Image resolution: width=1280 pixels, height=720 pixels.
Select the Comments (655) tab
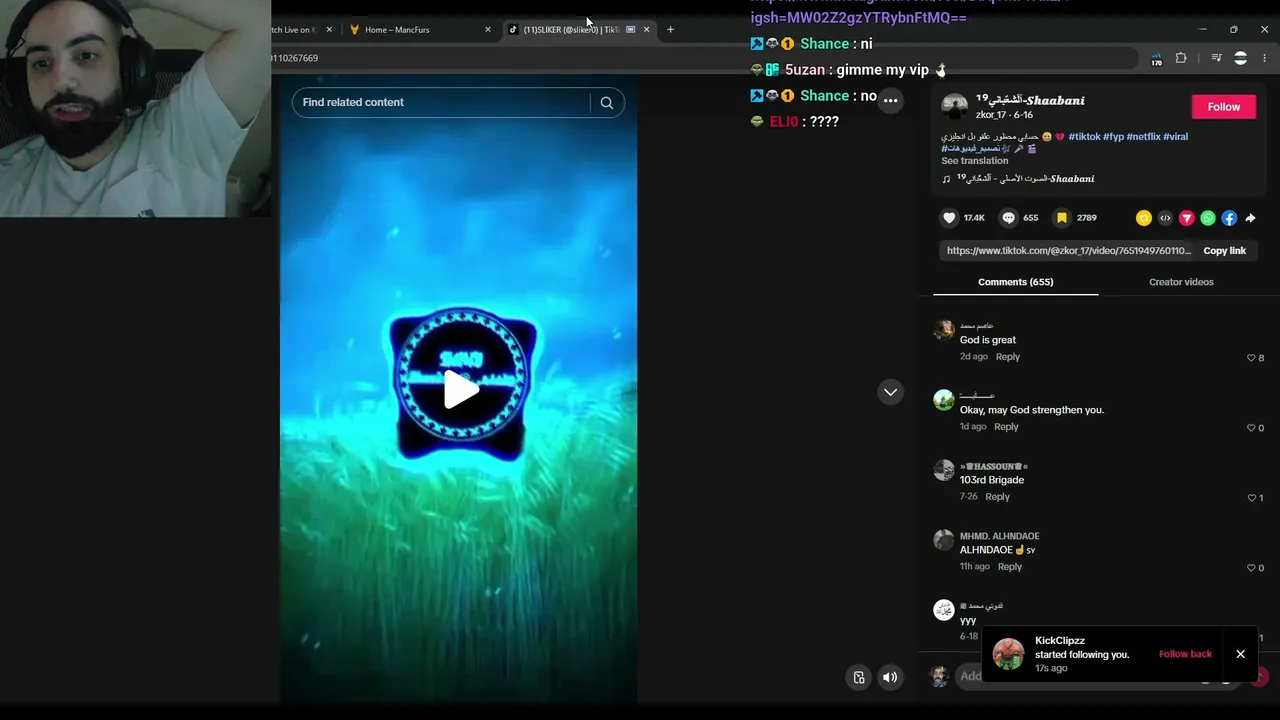pos(1015,282)
